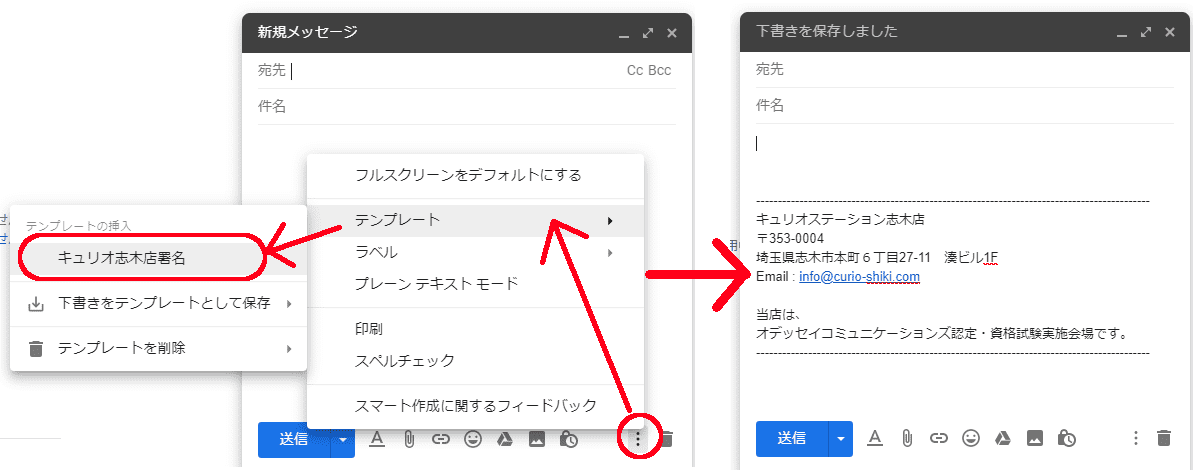Toggle confidential mode in New Message window
Image resolution: width=1193 pixels, height=470 pixels.
(x=569, y=439)
